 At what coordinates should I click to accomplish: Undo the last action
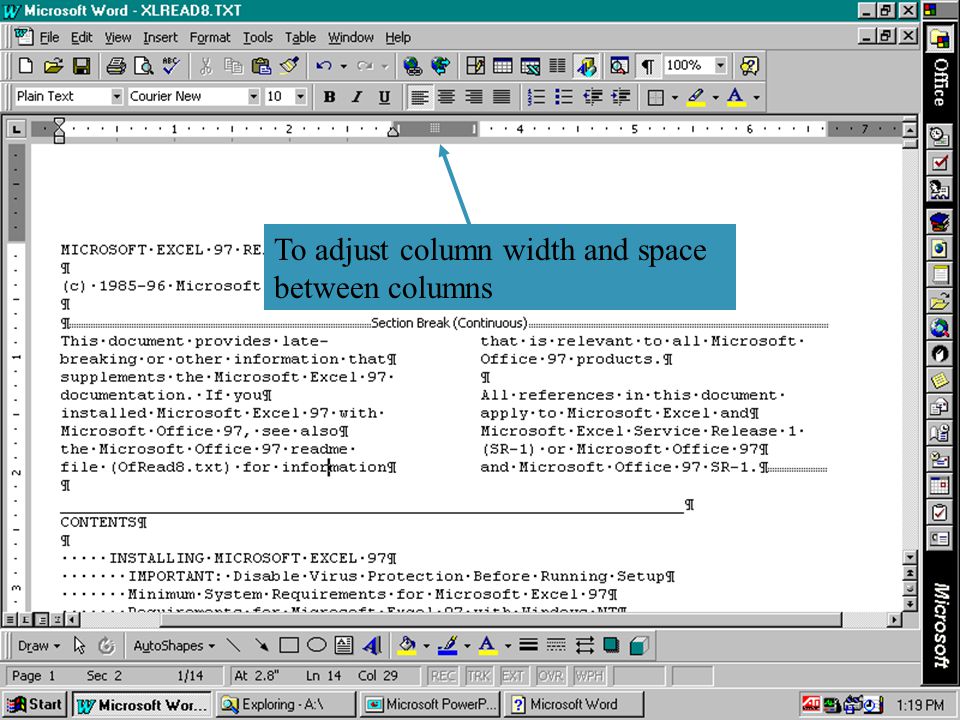pos(324,66)
